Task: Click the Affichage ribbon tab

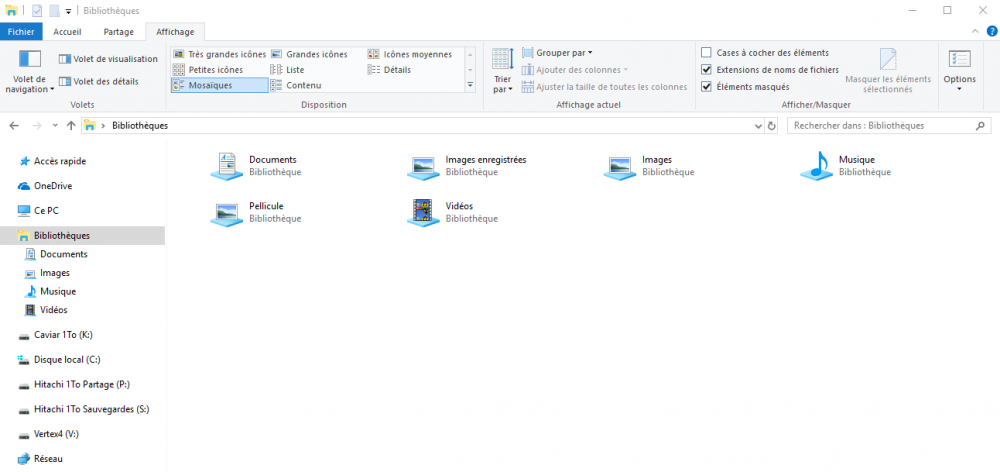Action: click(175, 31)
